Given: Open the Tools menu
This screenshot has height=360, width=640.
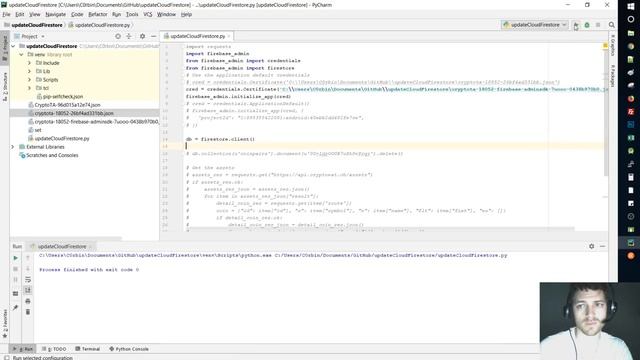Looking at the screenshot, I should [132, 14].
